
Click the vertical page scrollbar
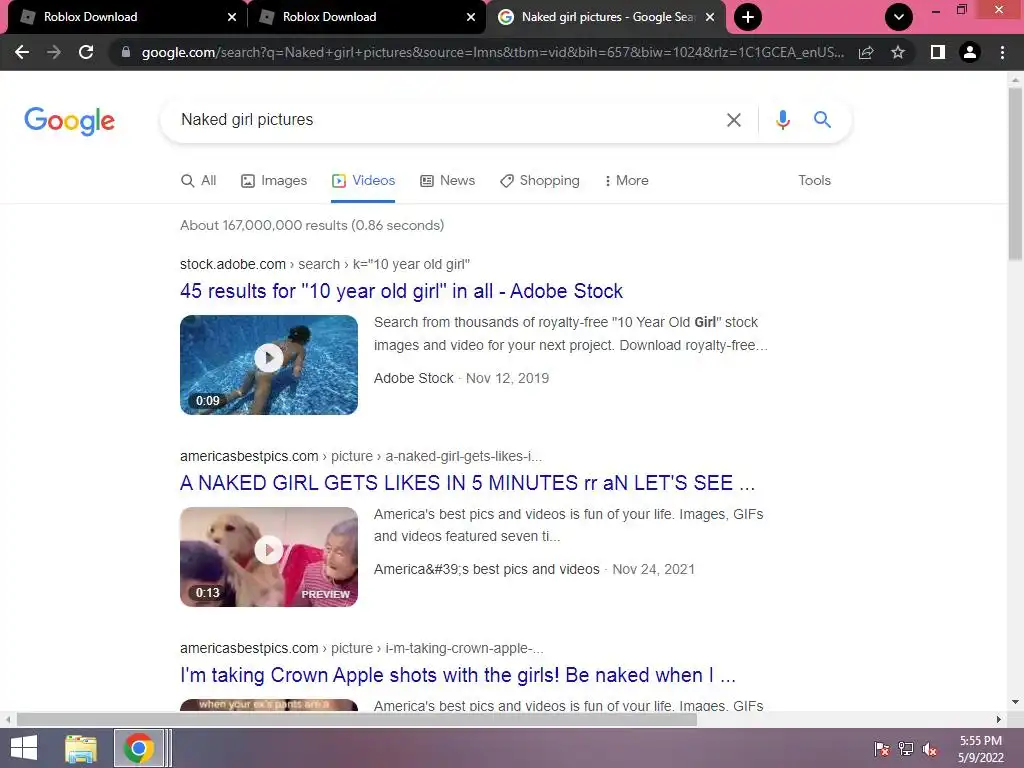tap(1015, 173)
